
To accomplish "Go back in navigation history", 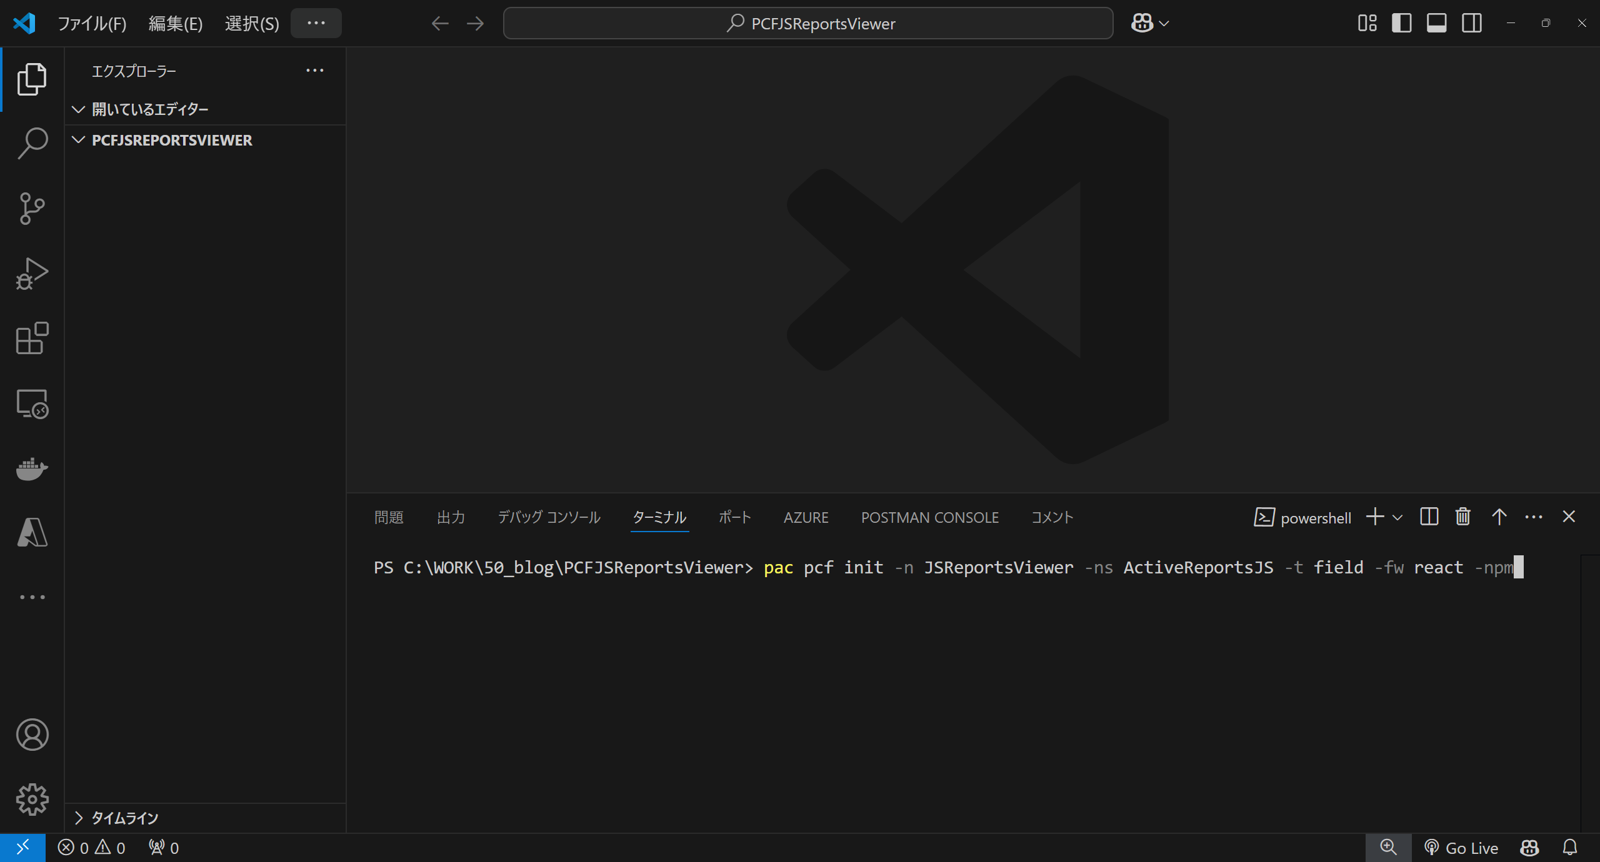I will point(440,23).
